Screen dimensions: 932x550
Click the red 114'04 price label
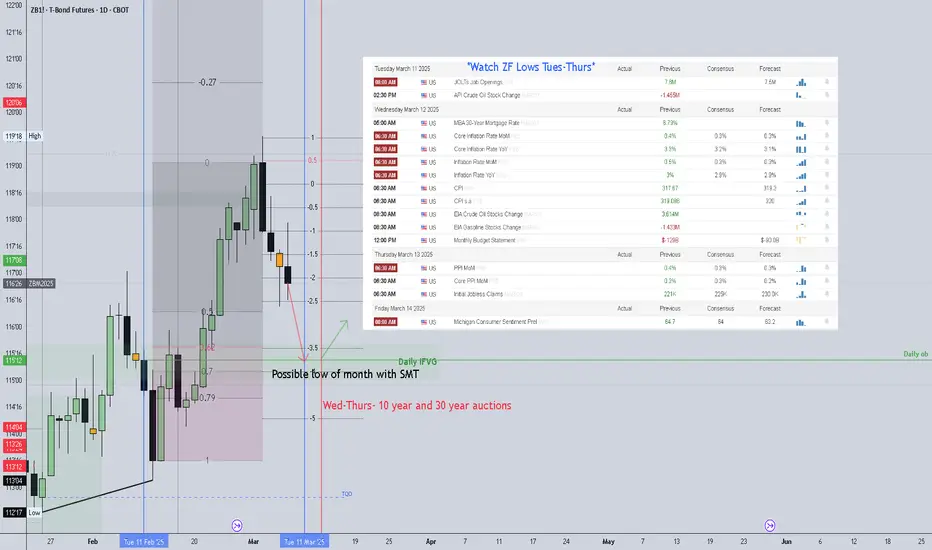coord(14,428)
